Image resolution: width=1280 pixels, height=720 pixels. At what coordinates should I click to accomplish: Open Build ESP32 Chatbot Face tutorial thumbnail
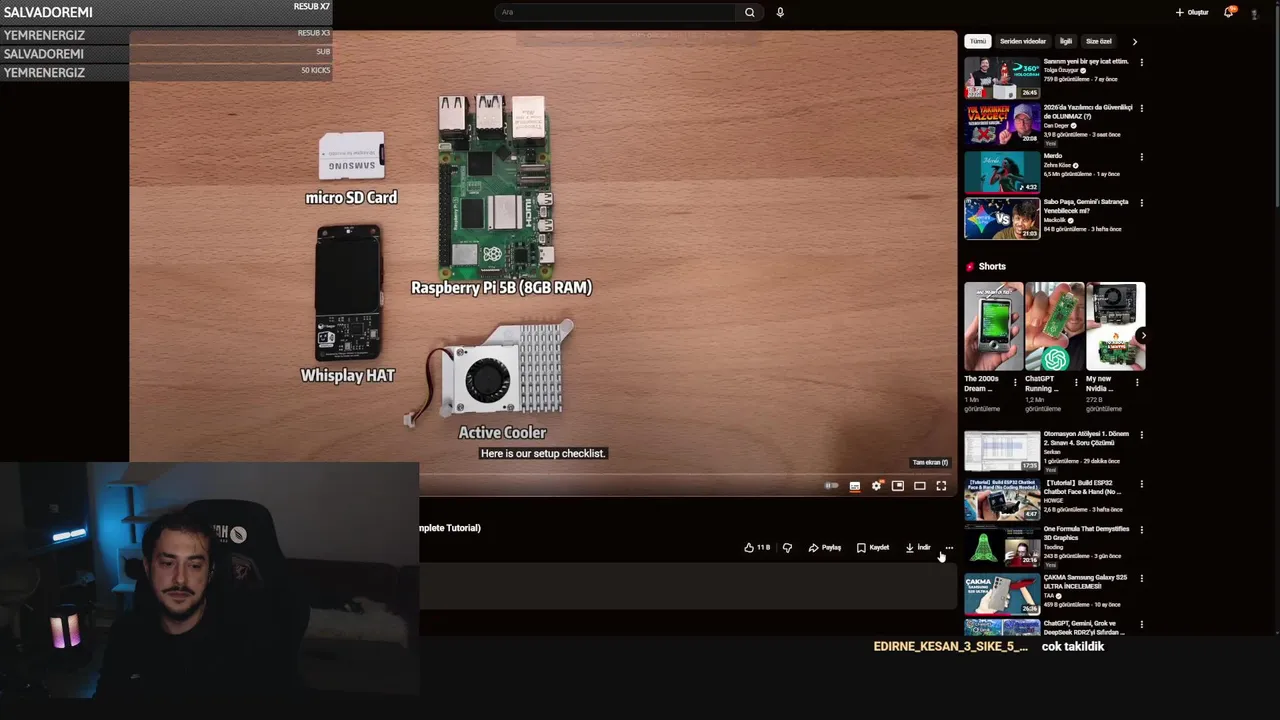pyautogui.click(x=1002, y=501)
